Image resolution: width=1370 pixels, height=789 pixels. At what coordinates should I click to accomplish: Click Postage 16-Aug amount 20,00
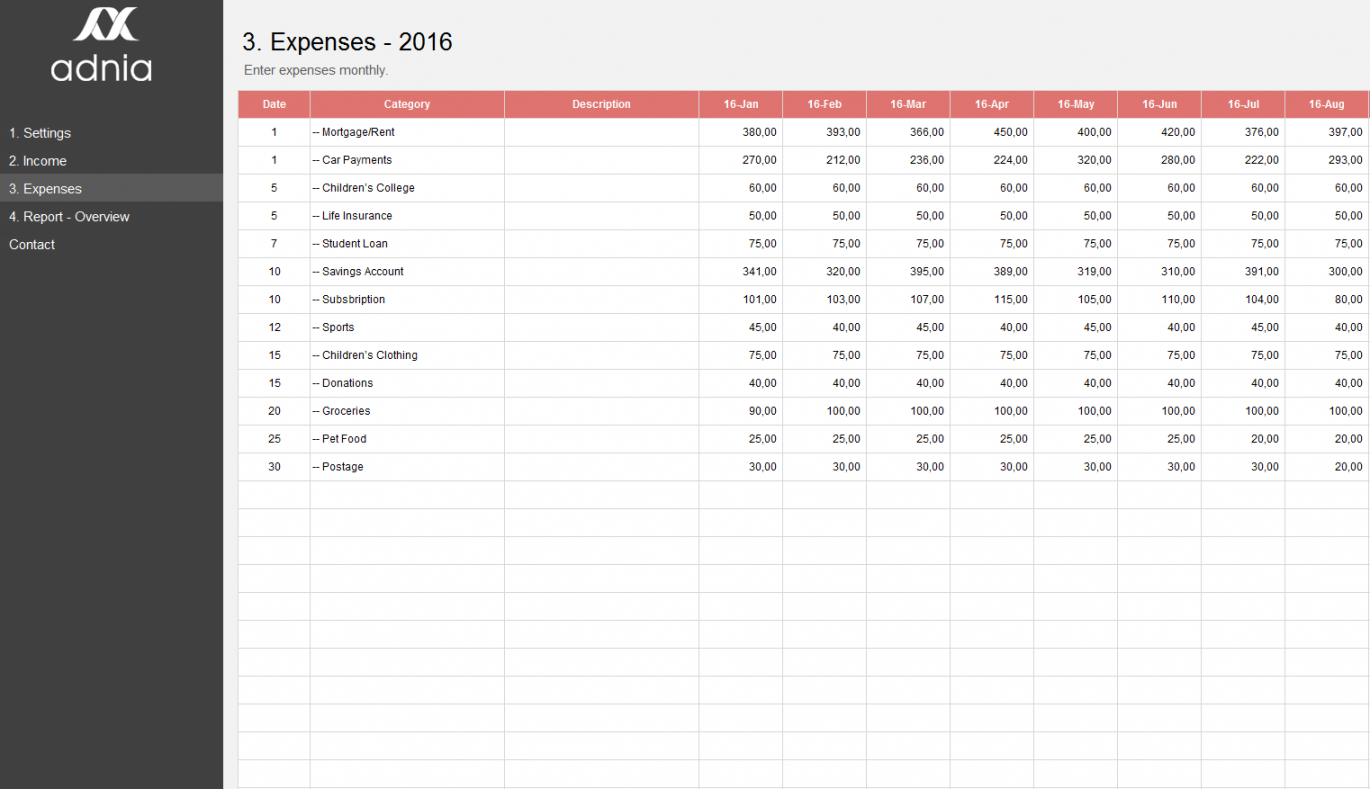[x=1326, y=467]
